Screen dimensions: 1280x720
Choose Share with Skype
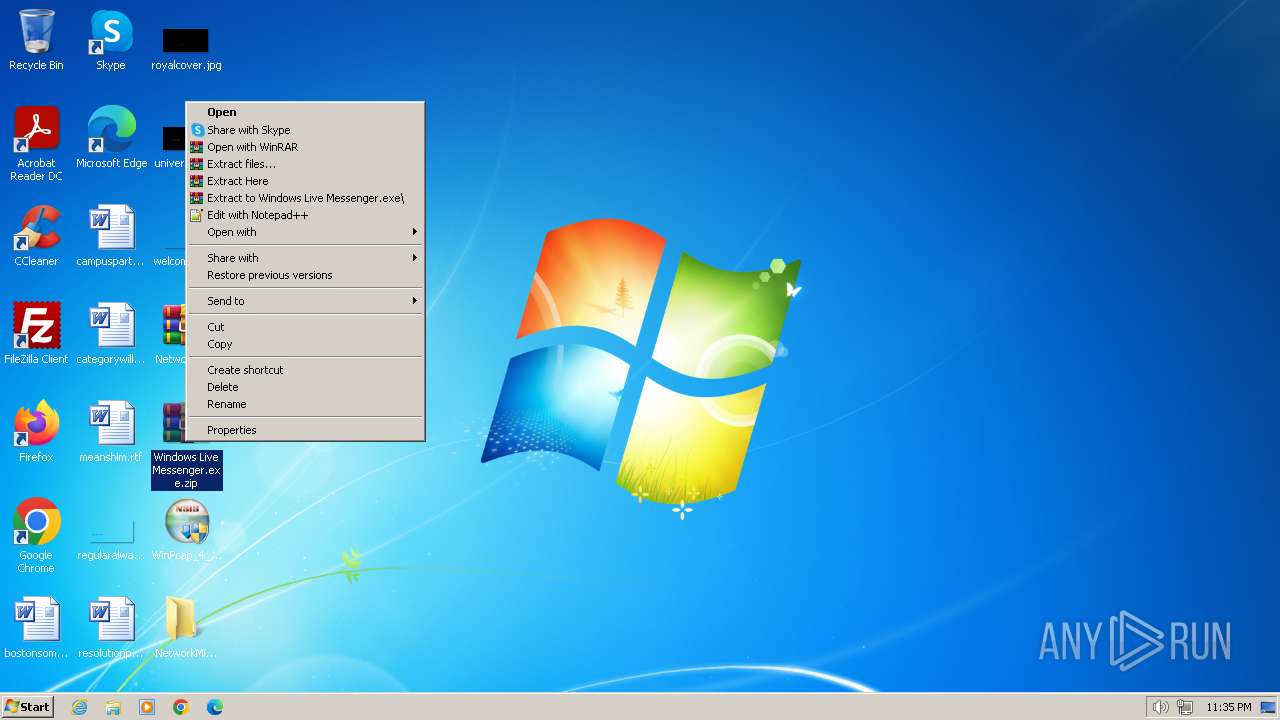coord(306,130)
